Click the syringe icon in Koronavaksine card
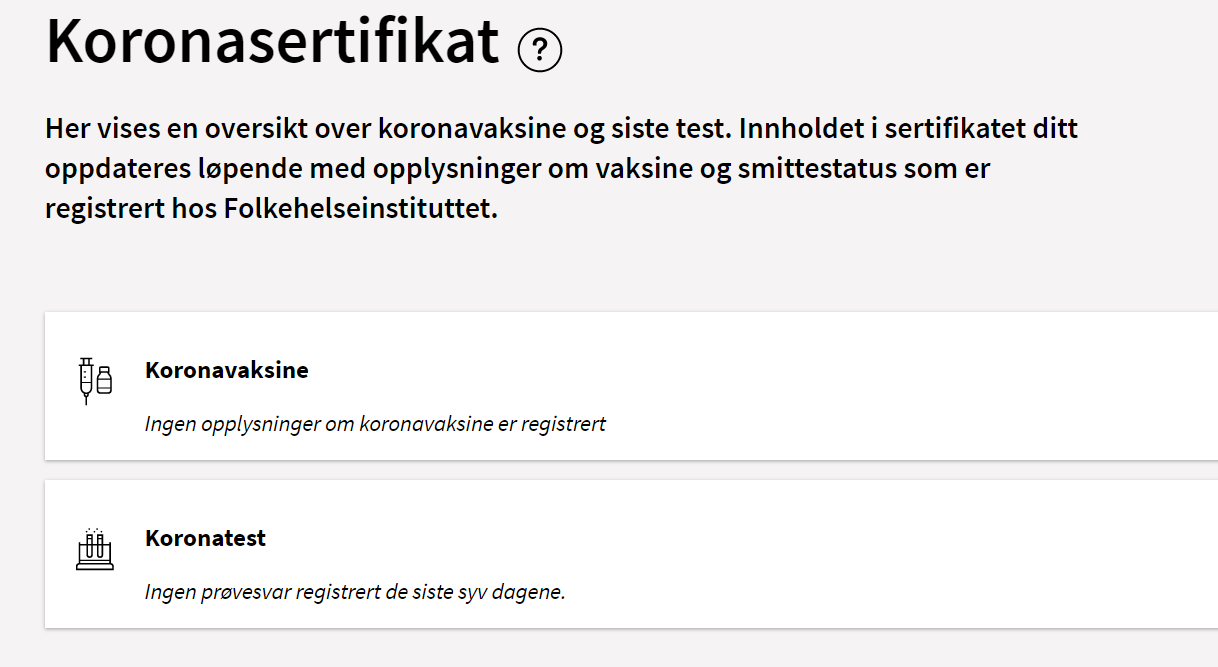The height and width of the screenshot is (667, 1218). point(86,380)
